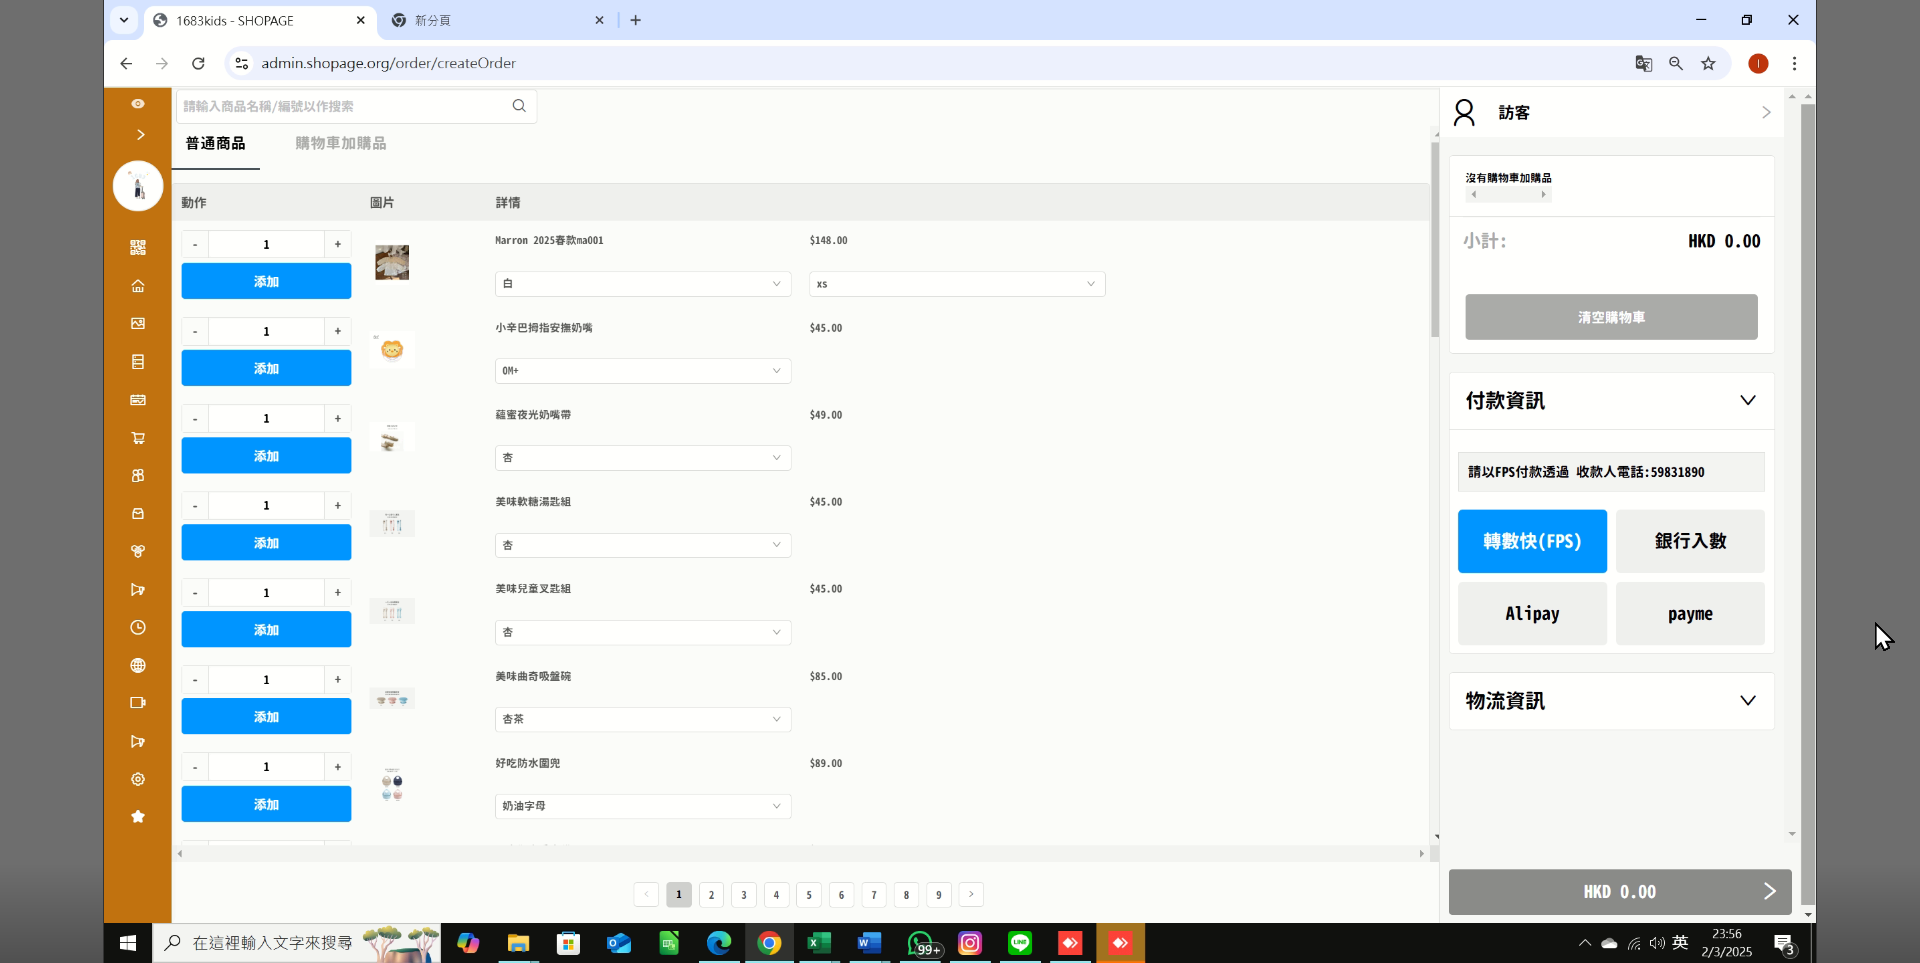Select payme payment method
The width and height of the screenshot is (1920, 963).
pos(1690,614)
